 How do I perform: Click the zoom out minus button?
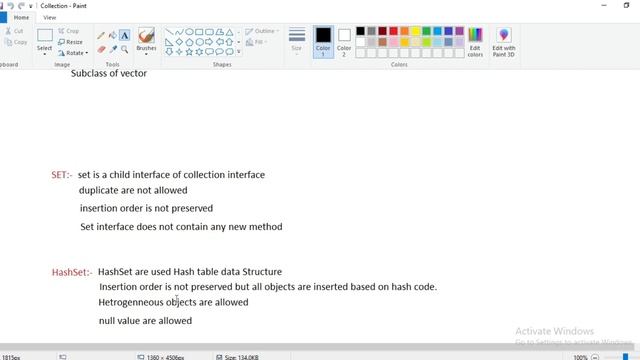pyautogui.click(x=595, y=357)
